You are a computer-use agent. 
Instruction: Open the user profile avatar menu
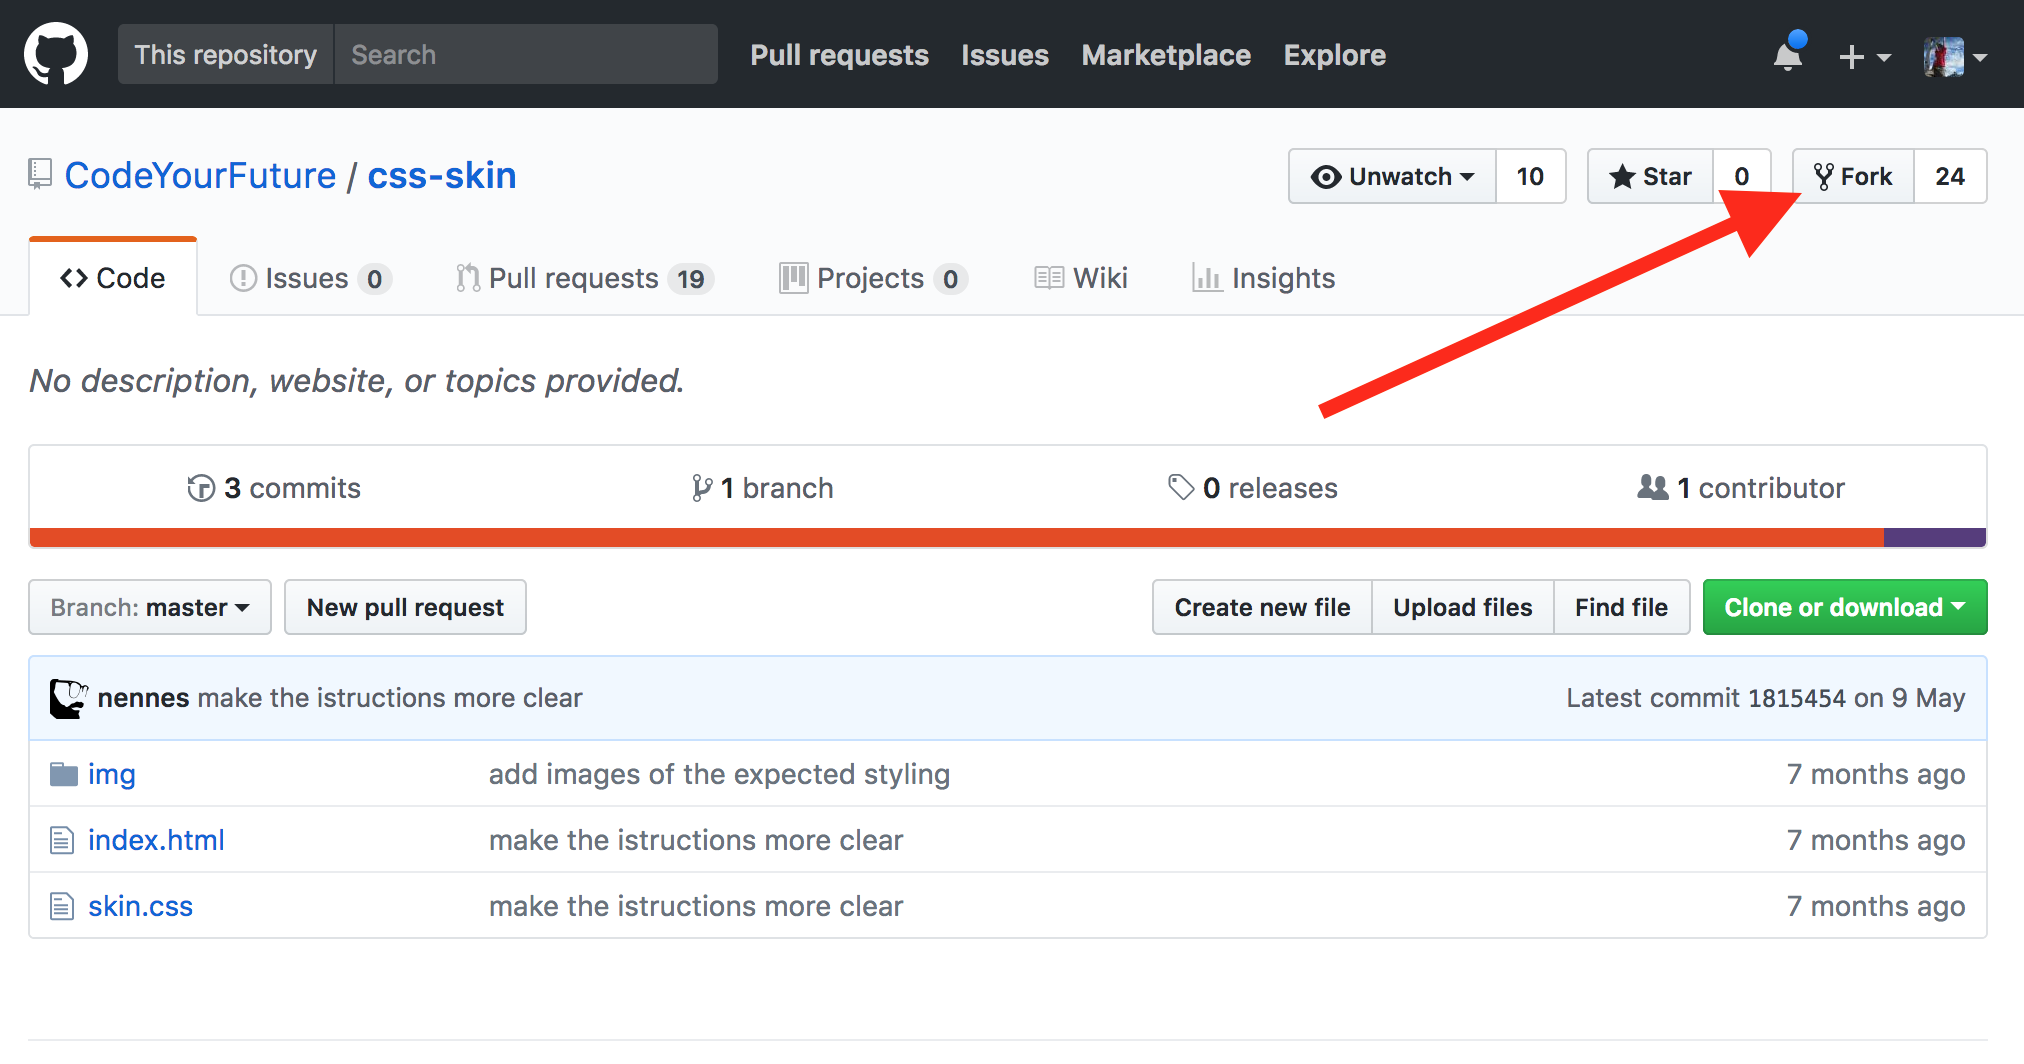(x=1954, y=57)
